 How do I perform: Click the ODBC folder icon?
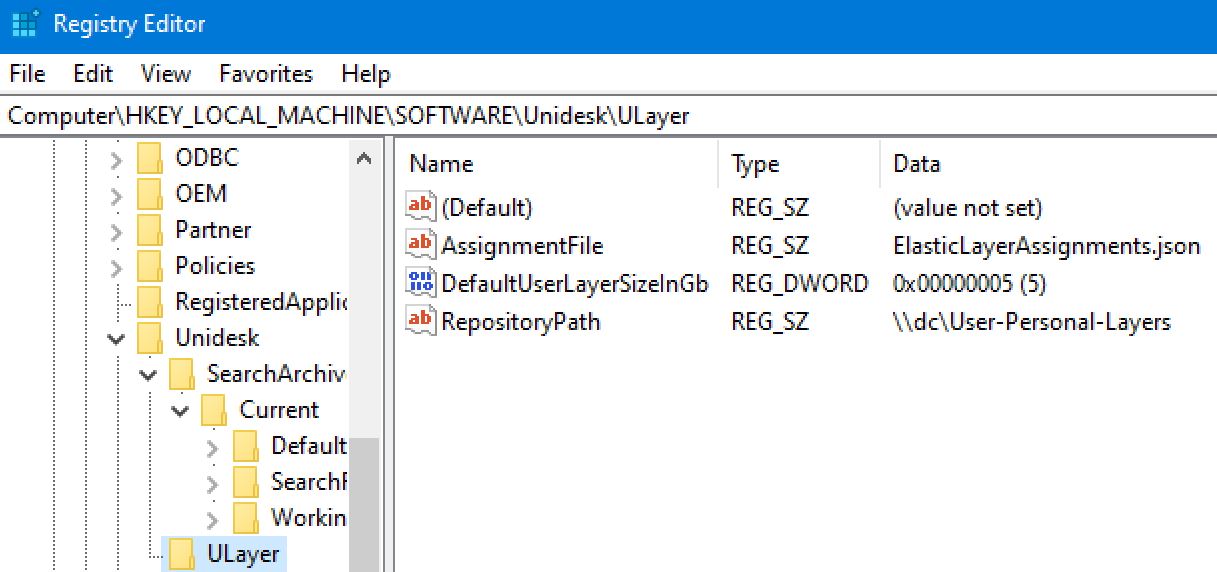(x=149, y=158)
